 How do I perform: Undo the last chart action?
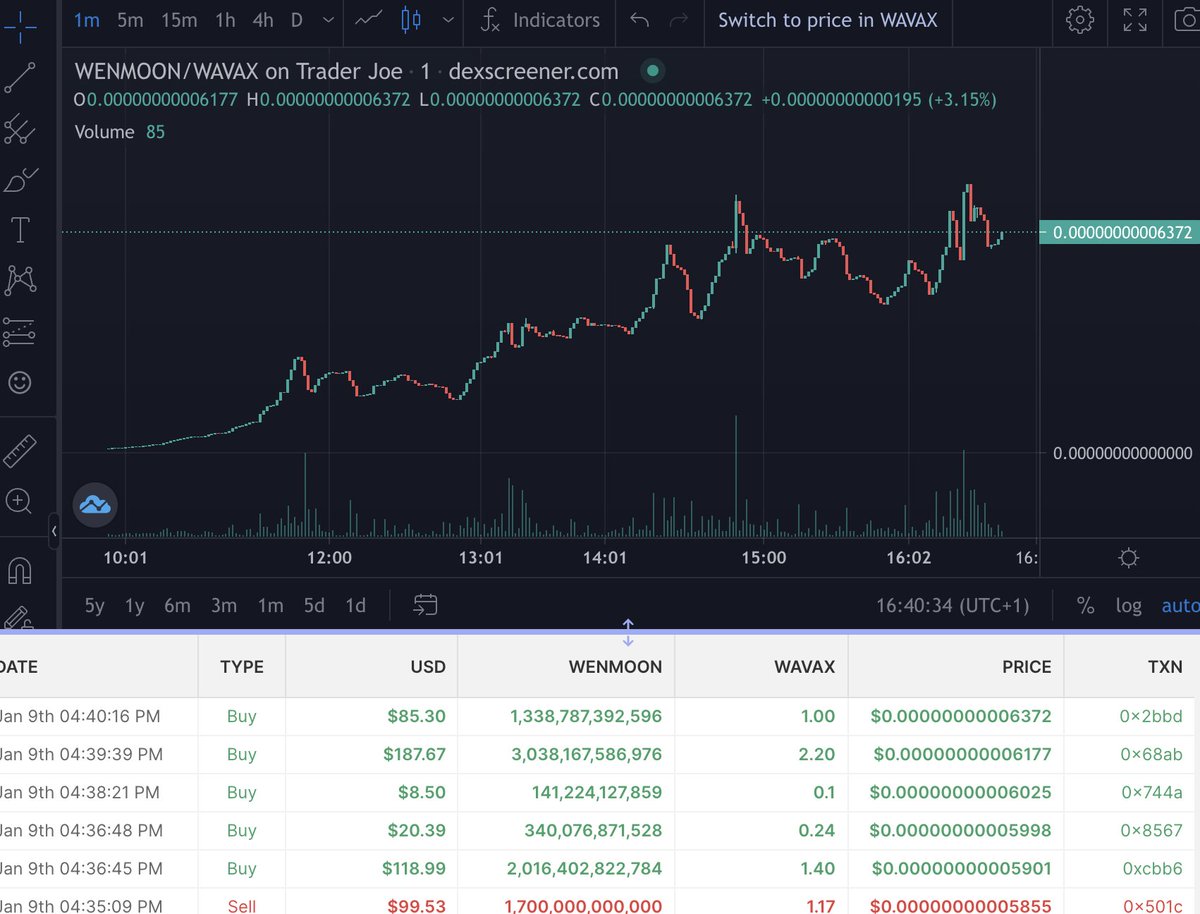[x=640, y=20]
